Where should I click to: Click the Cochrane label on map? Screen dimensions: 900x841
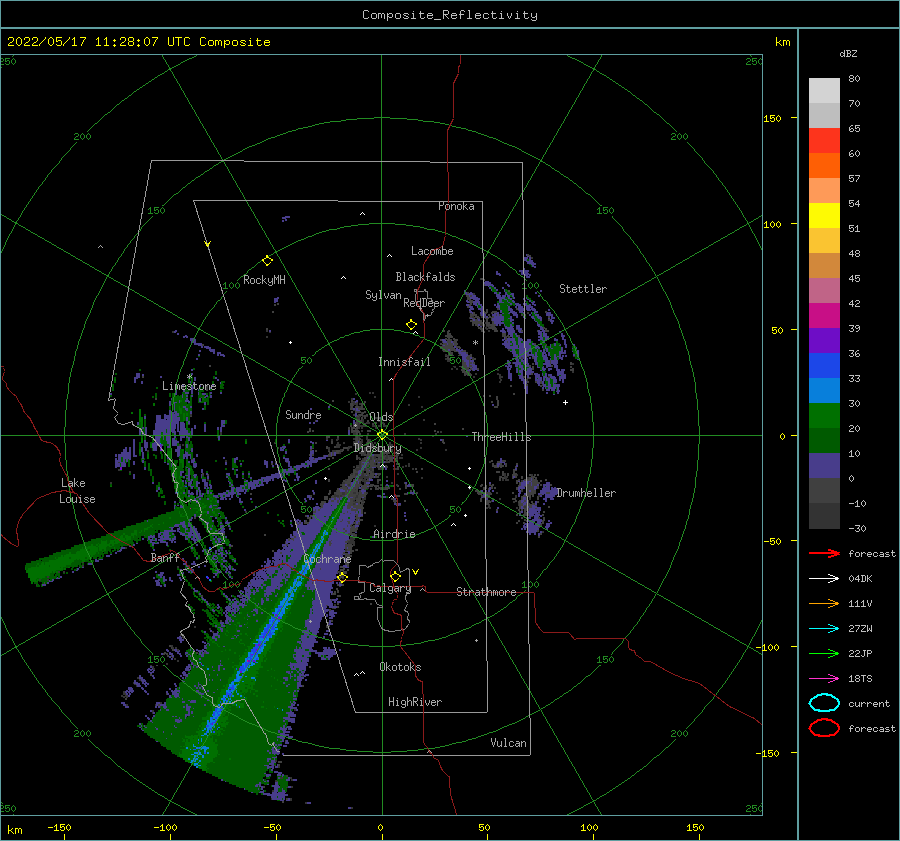(327, 559)
